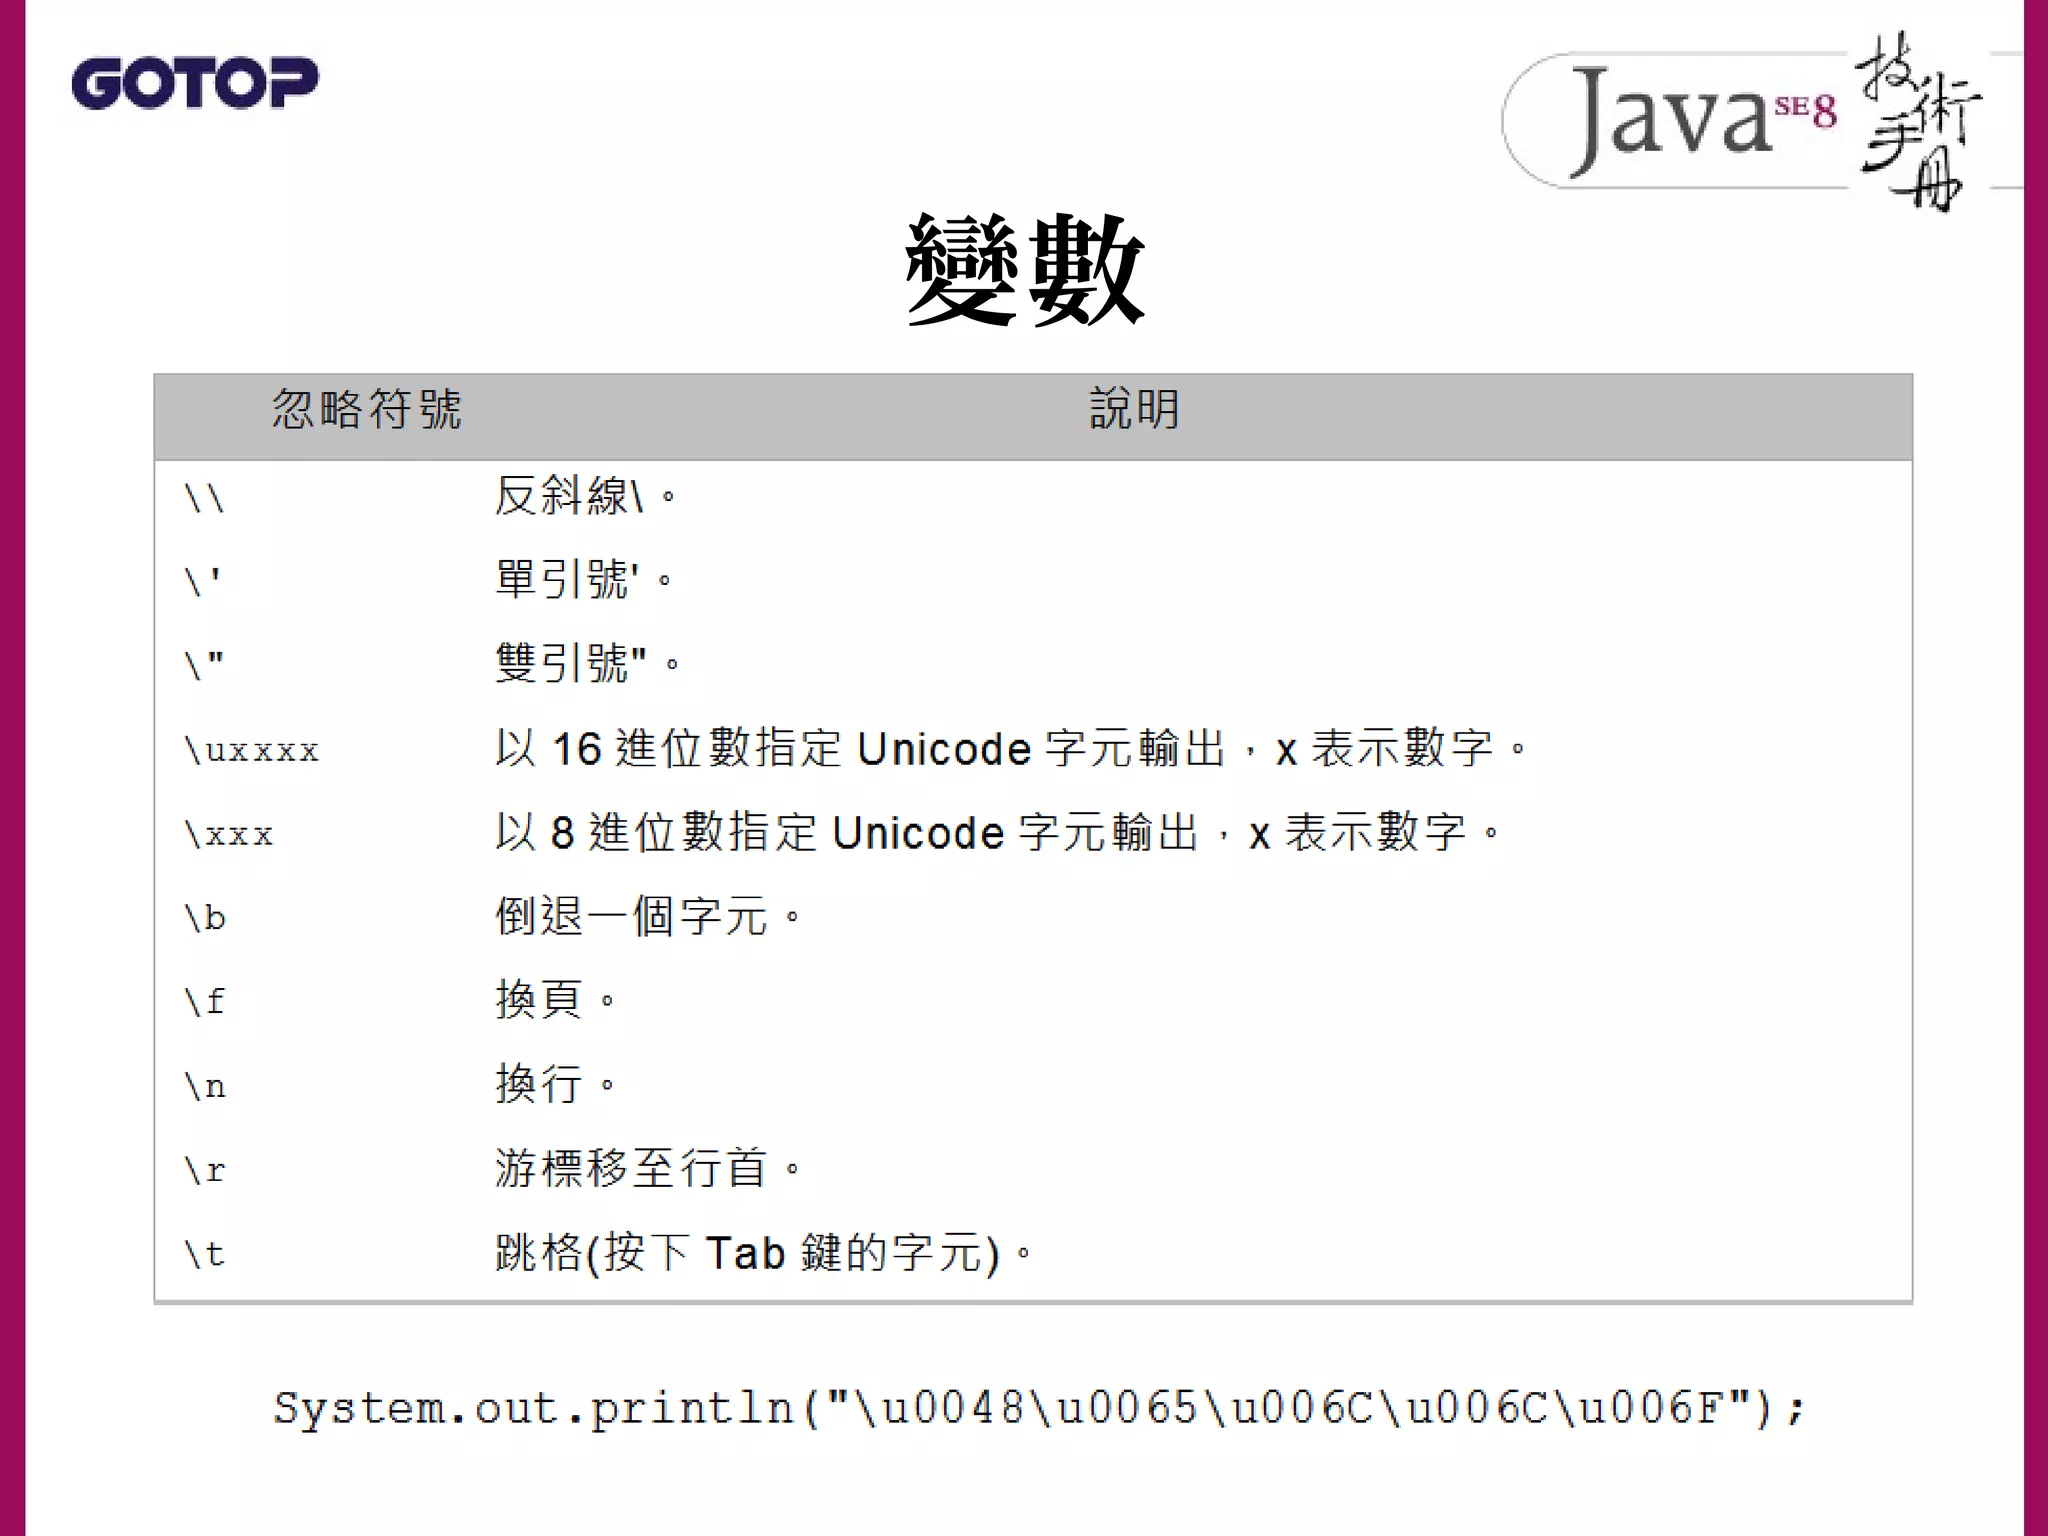
Task: Select the 忽略符號 column header
Action: (366, 410)
